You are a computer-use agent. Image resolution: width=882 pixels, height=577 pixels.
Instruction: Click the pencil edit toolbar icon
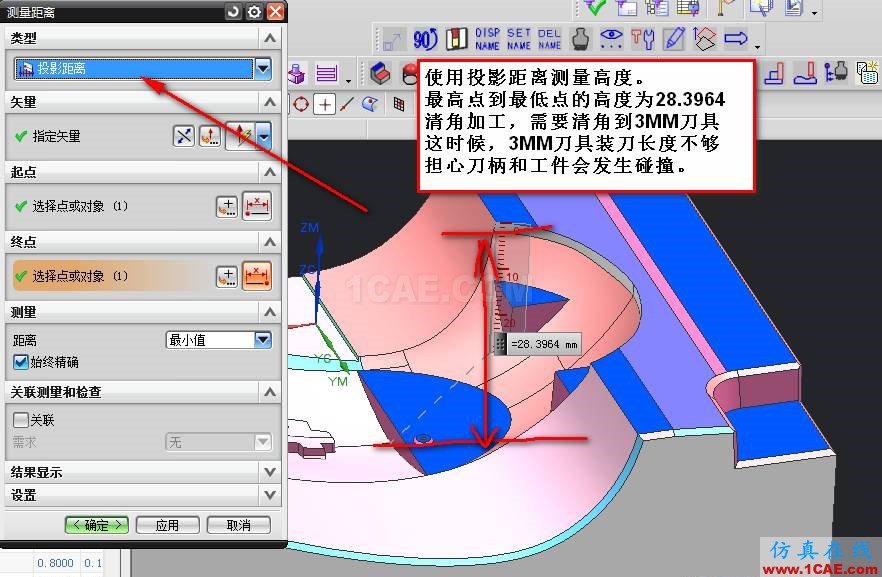click(674, 39)
